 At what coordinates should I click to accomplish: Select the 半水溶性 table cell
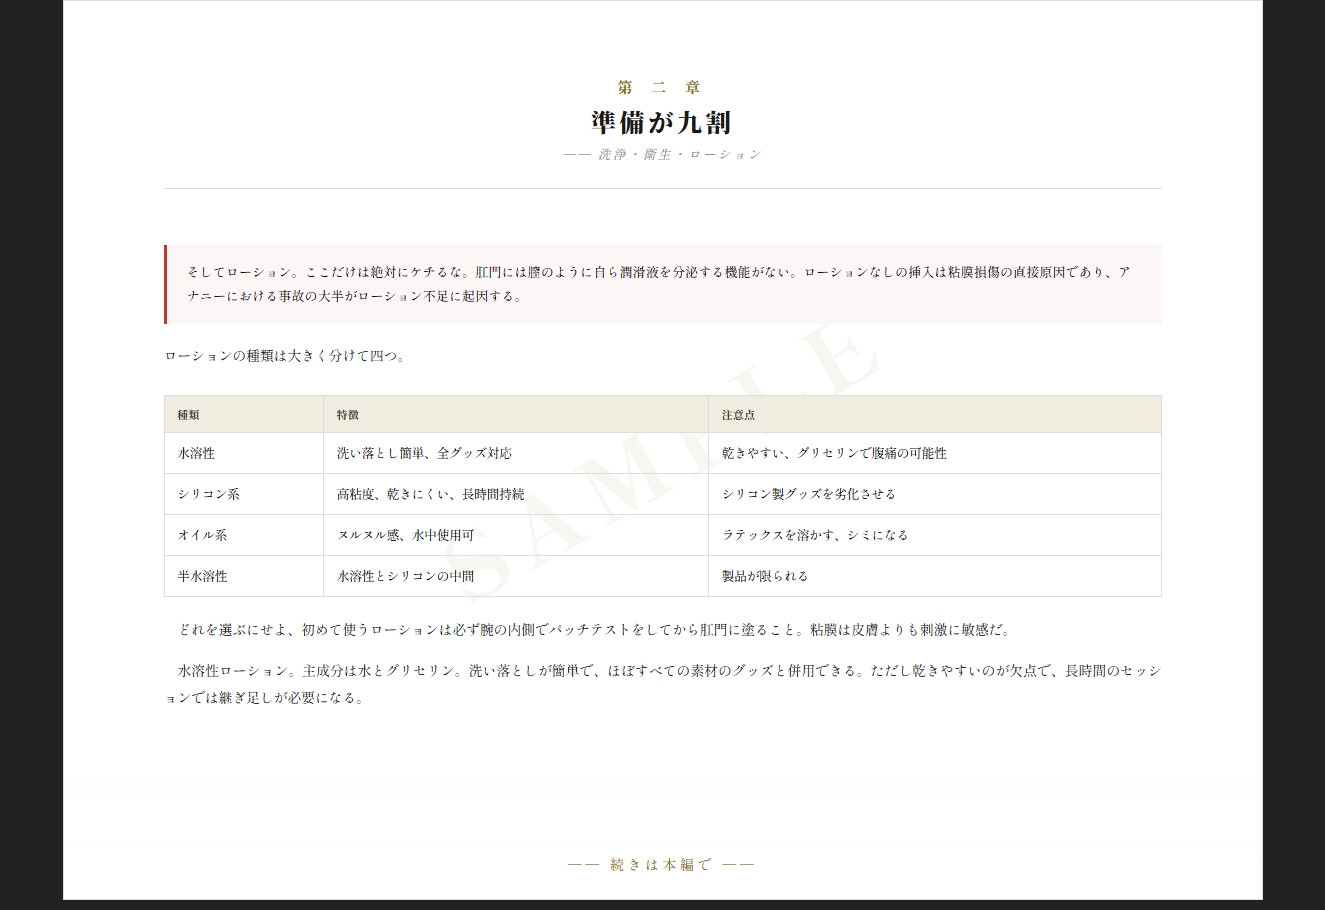tap(203, 576)
